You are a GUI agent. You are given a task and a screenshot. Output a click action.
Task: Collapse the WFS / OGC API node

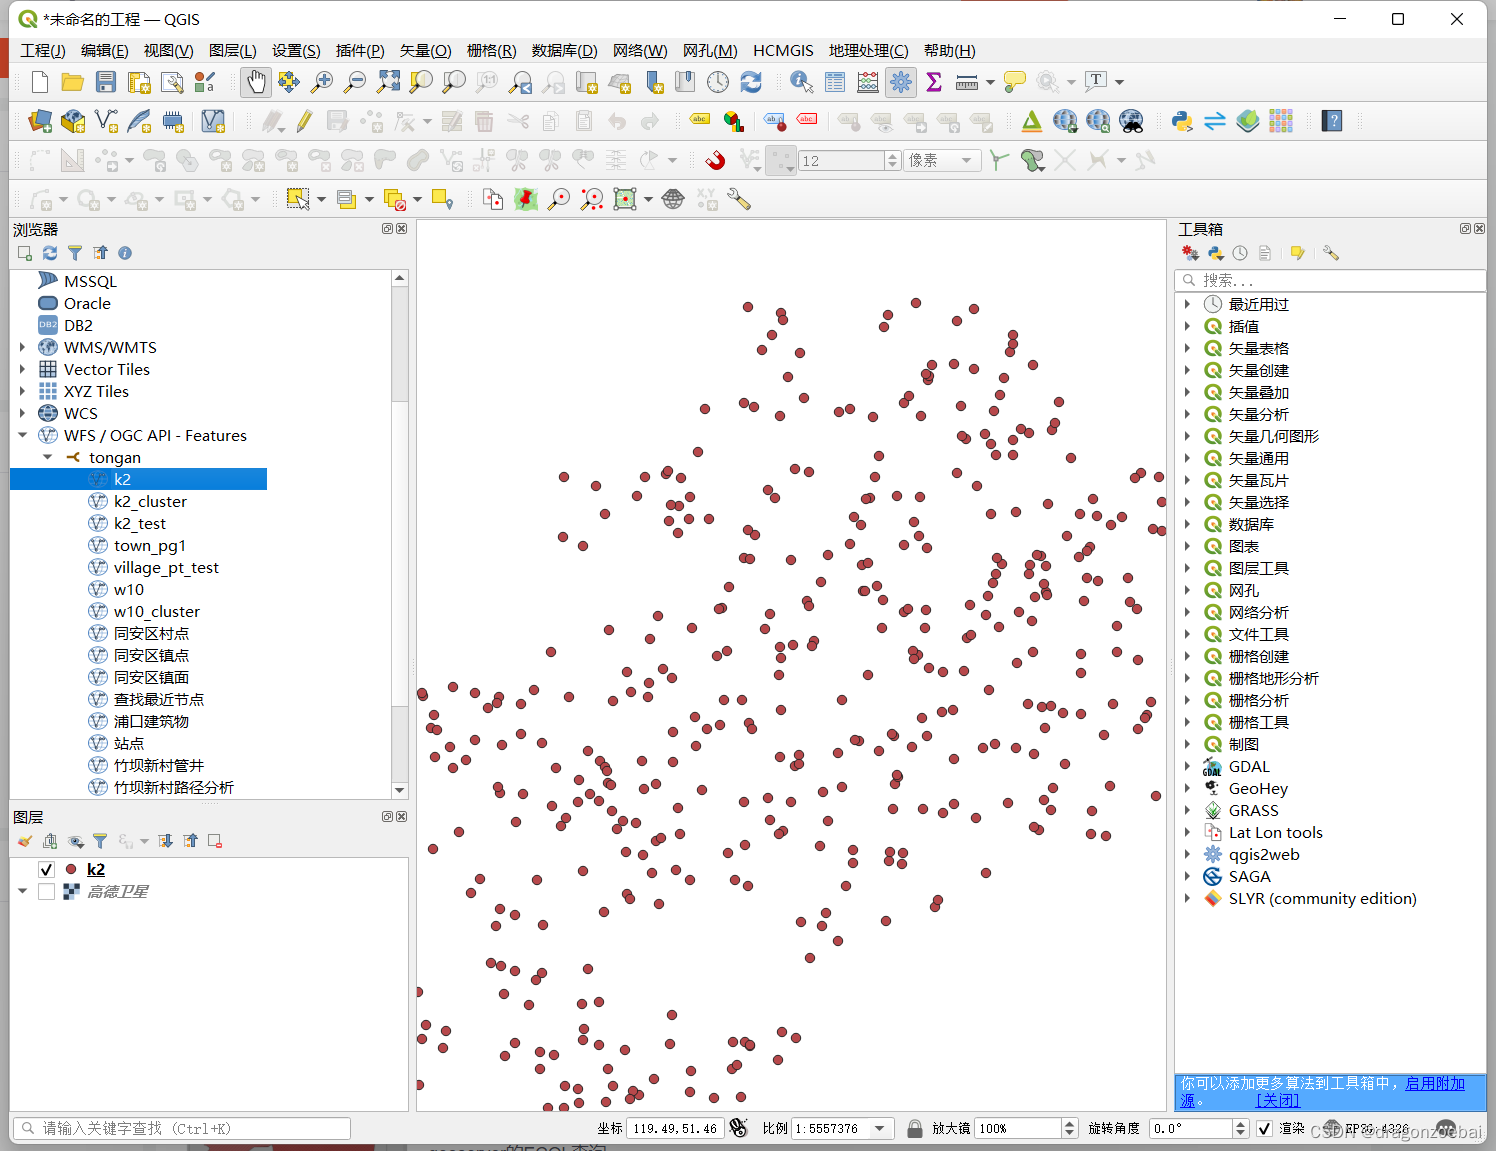coord(22,435)
